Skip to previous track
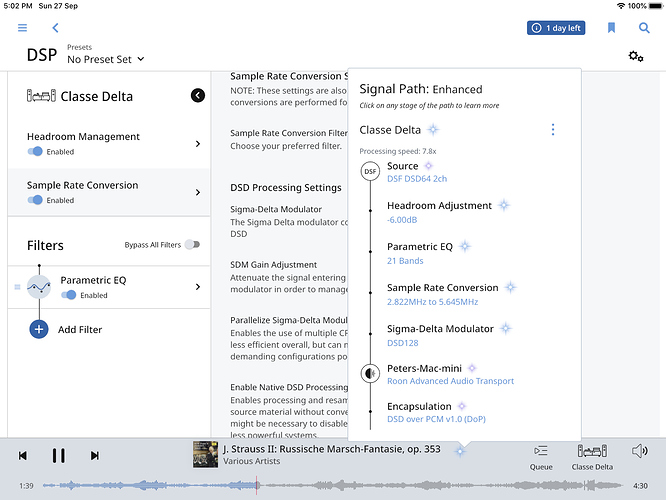Image resolution: width=666 pixels, height=500 pixels. 23,455
